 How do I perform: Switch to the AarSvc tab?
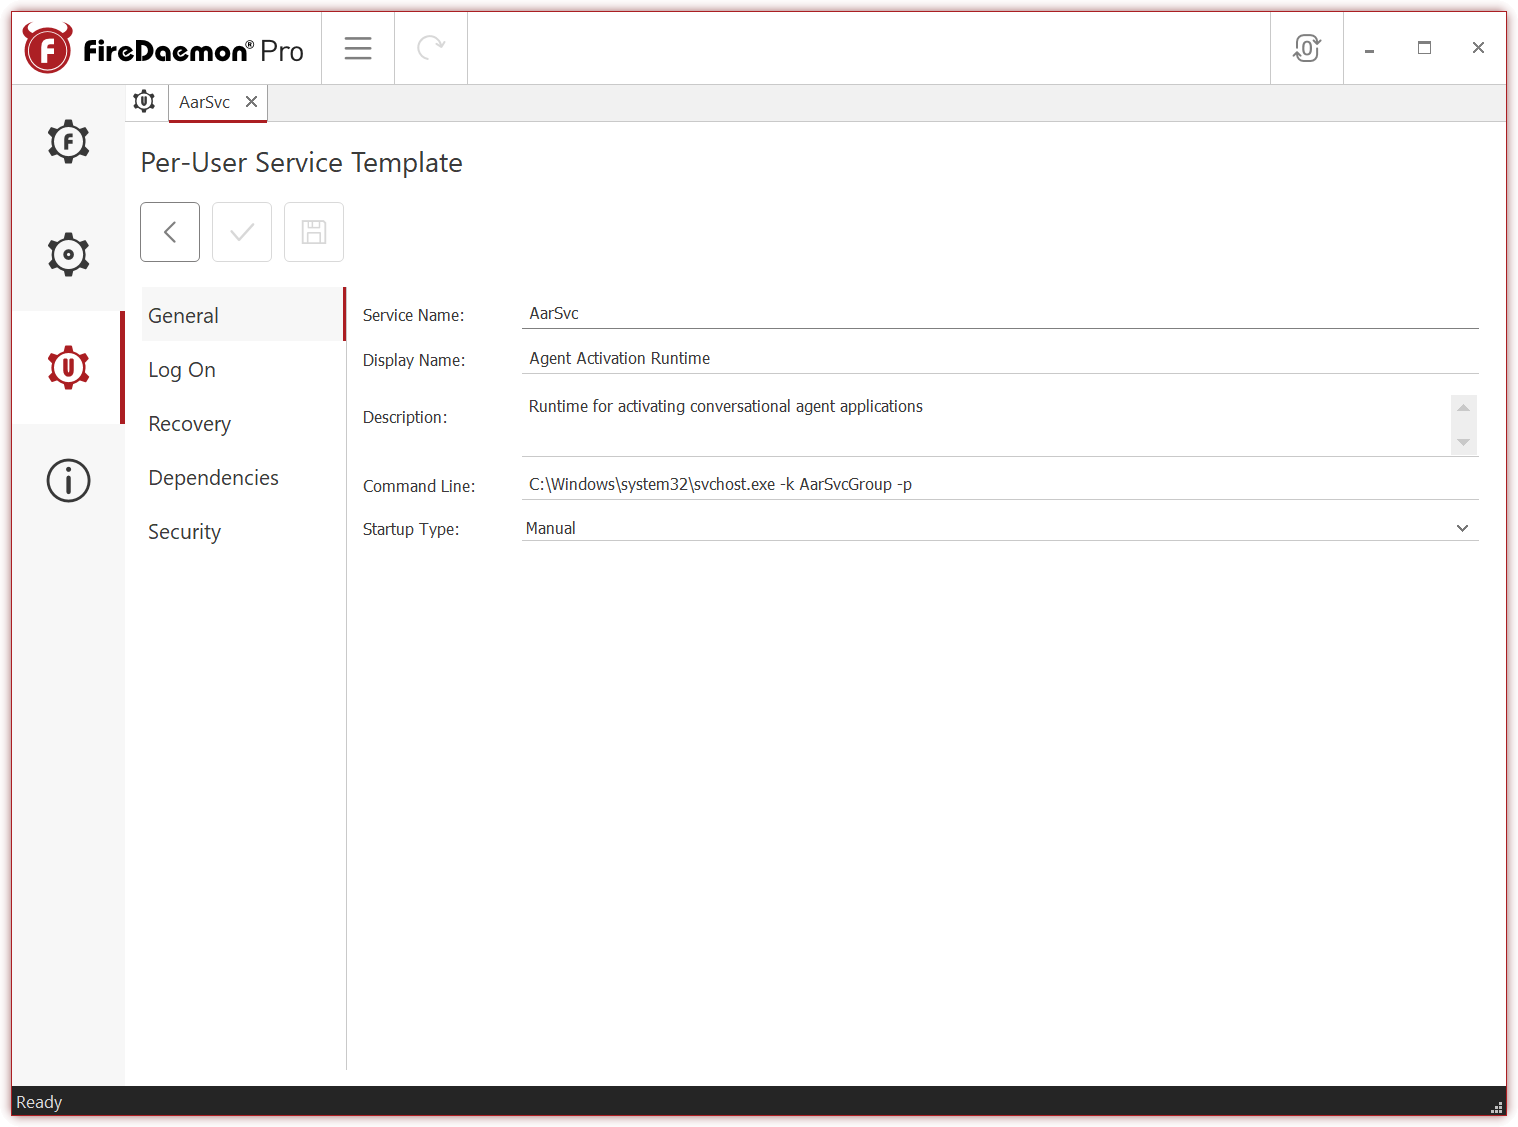(x=205, y=102)
